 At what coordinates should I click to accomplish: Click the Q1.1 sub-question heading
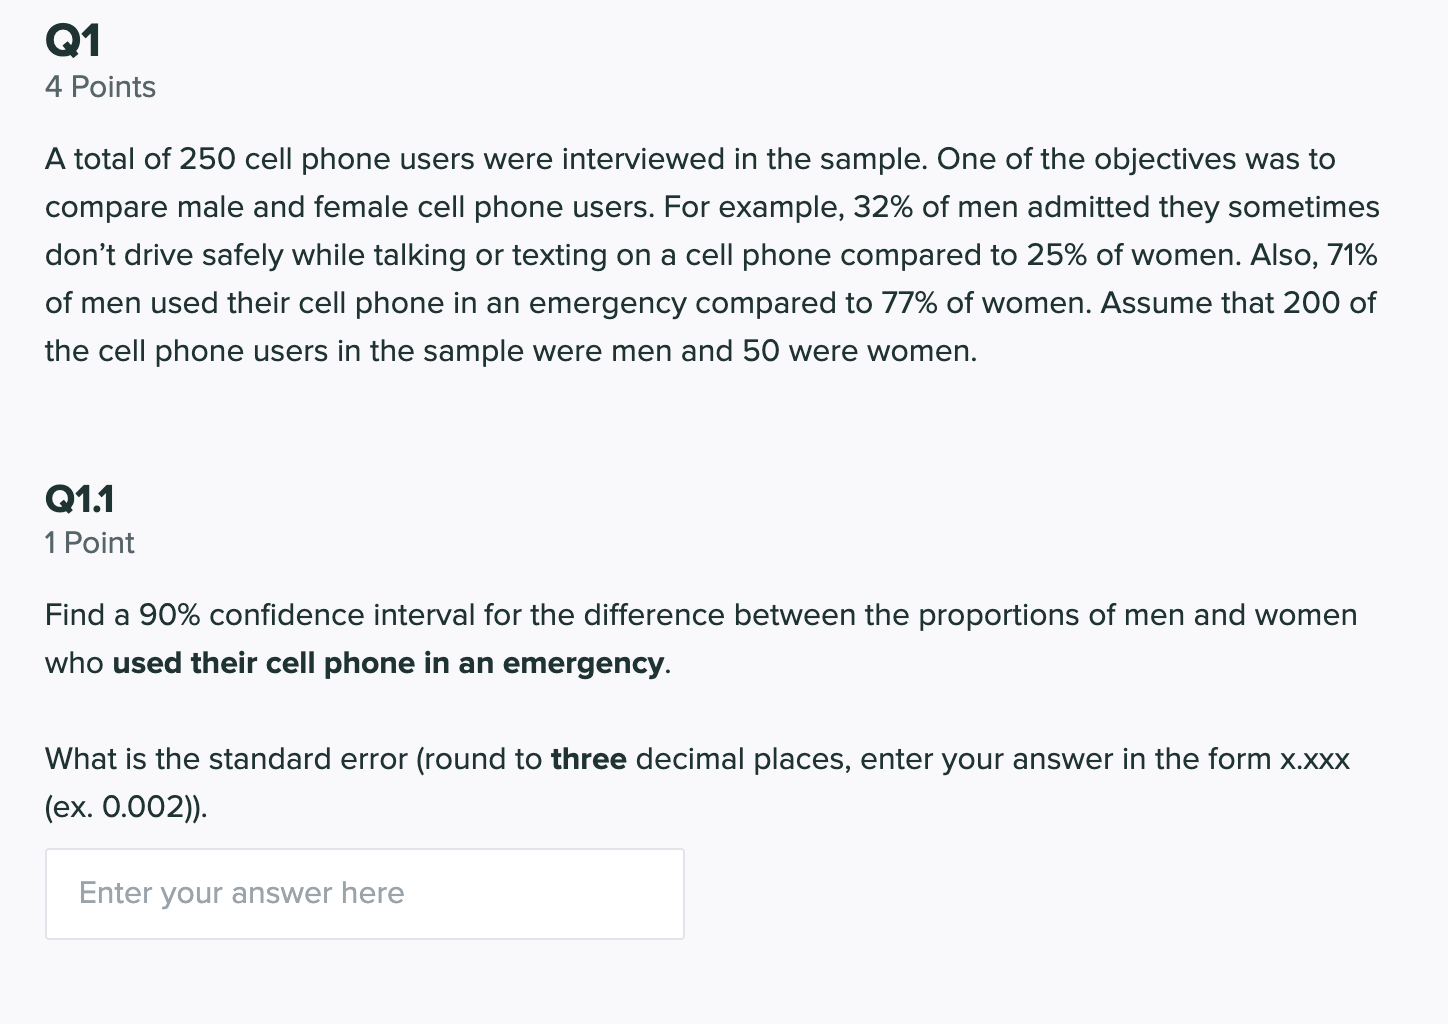80,498
